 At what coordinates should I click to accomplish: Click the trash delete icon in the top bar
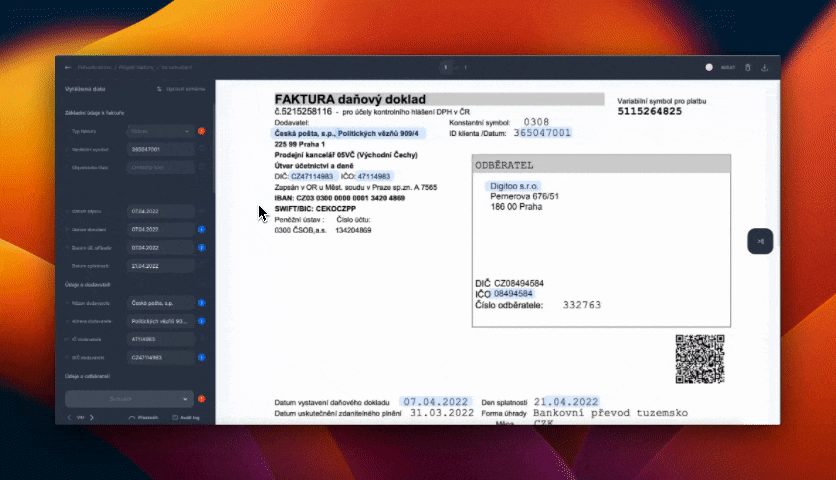[x=747, y=67]
